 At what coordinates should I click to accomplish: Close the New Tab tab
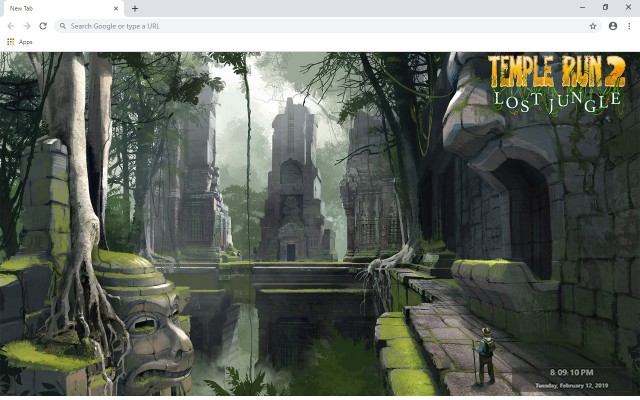116,8
